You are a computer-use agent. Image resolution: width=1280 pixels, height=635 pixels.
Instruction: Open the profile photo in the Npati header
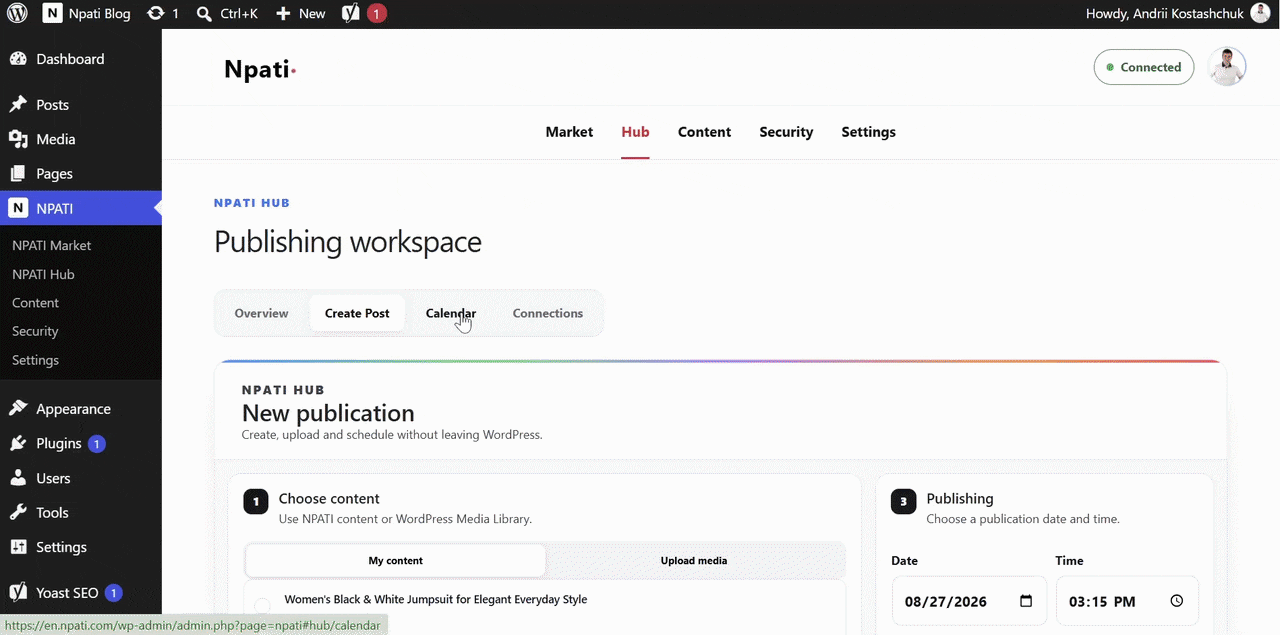click(1227, 67)
